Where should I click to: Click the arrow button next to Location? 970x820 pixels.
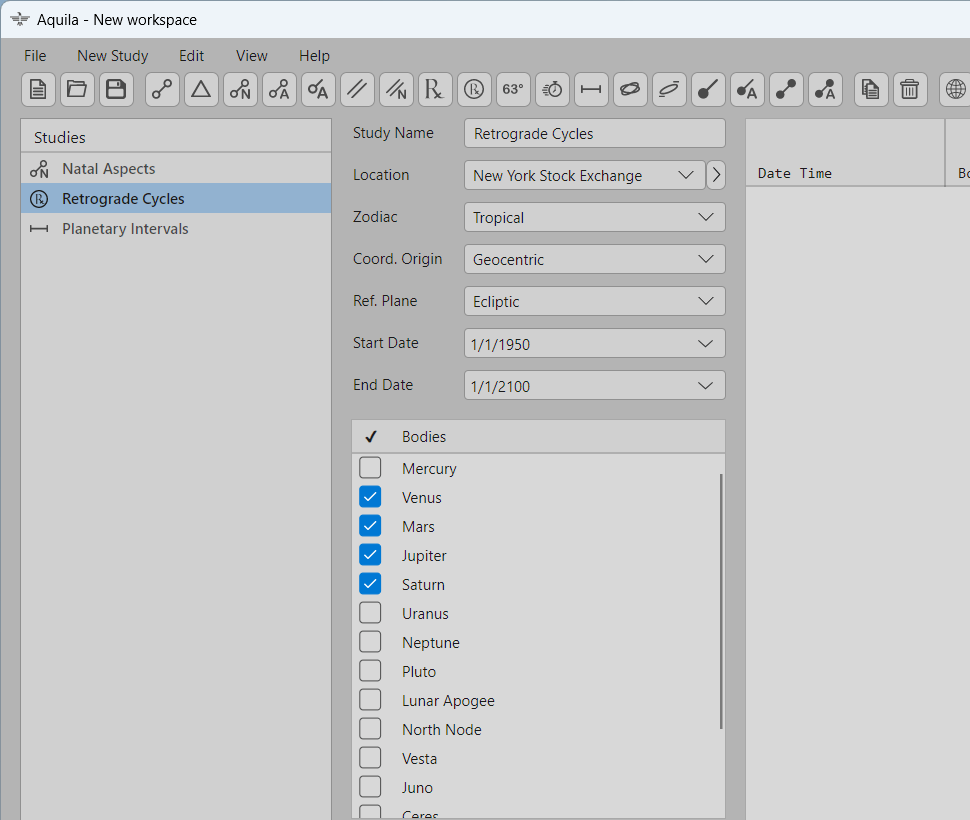coord(716,175)
